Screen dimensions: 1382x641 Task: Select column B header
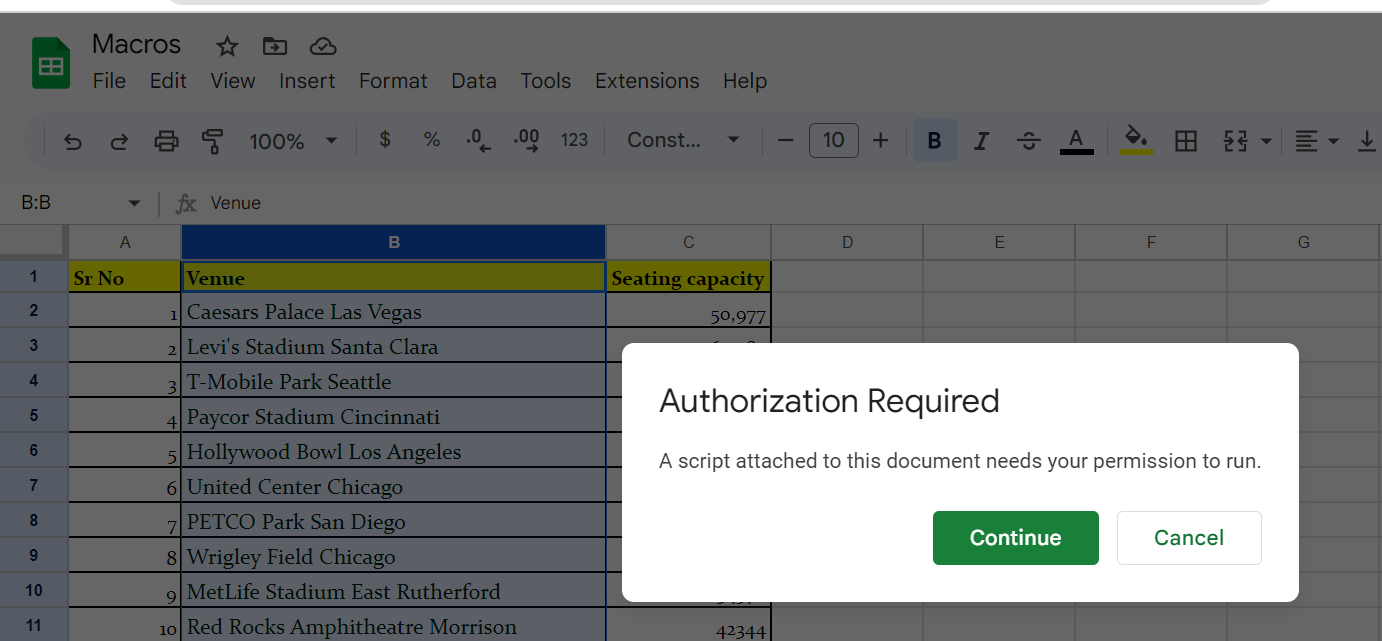pos(394,242)
